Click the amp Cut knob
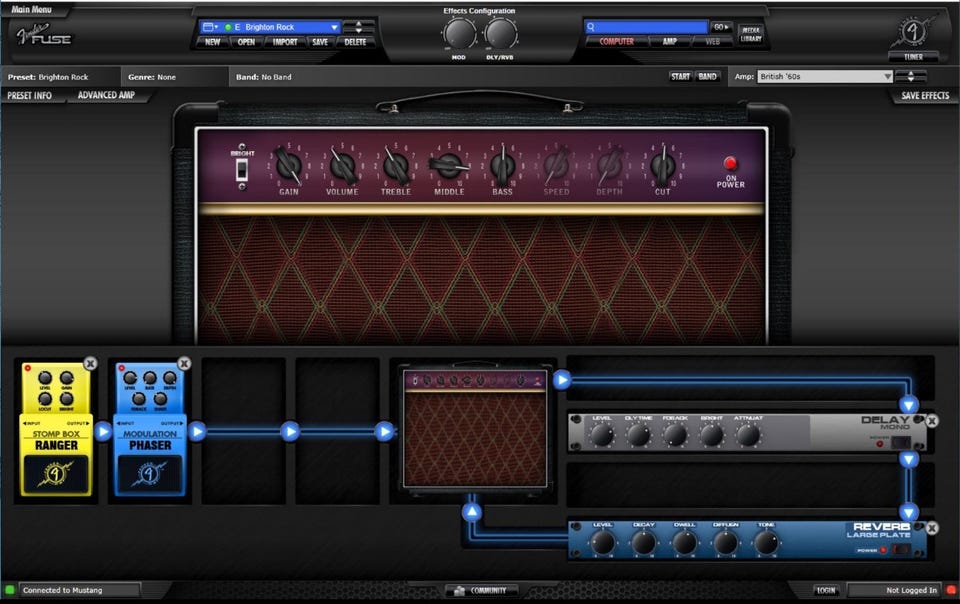The height and width of the screenshot is (604, 960). pyautogui.click(x=662, y=166)
